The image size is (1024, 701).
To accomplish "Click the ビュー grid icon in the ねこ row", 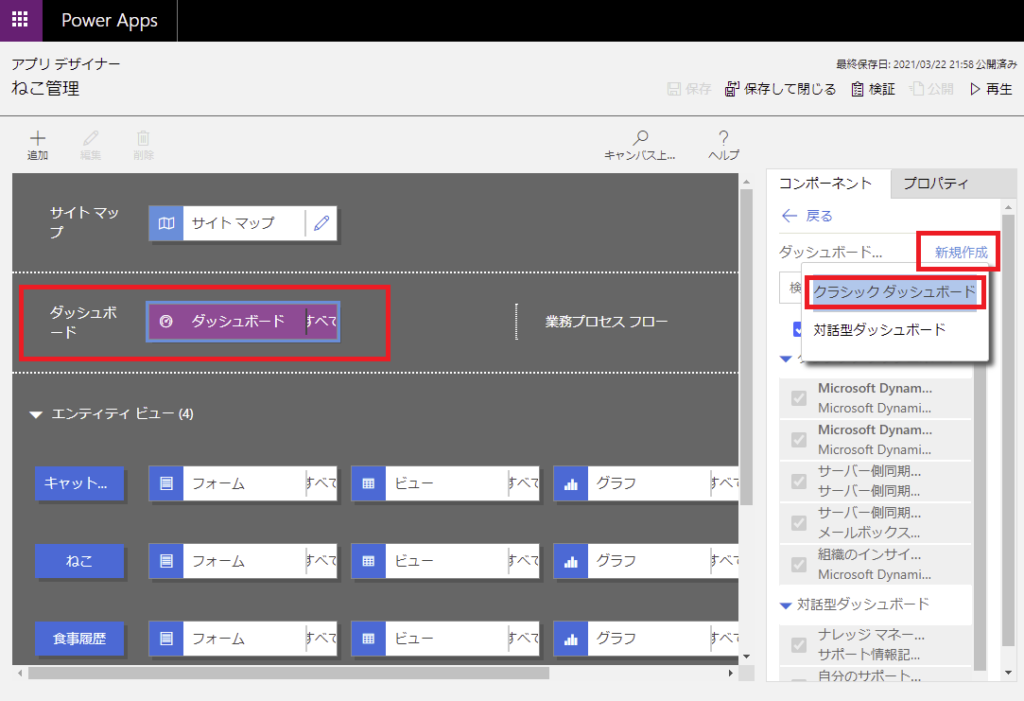I will [369, 561].
